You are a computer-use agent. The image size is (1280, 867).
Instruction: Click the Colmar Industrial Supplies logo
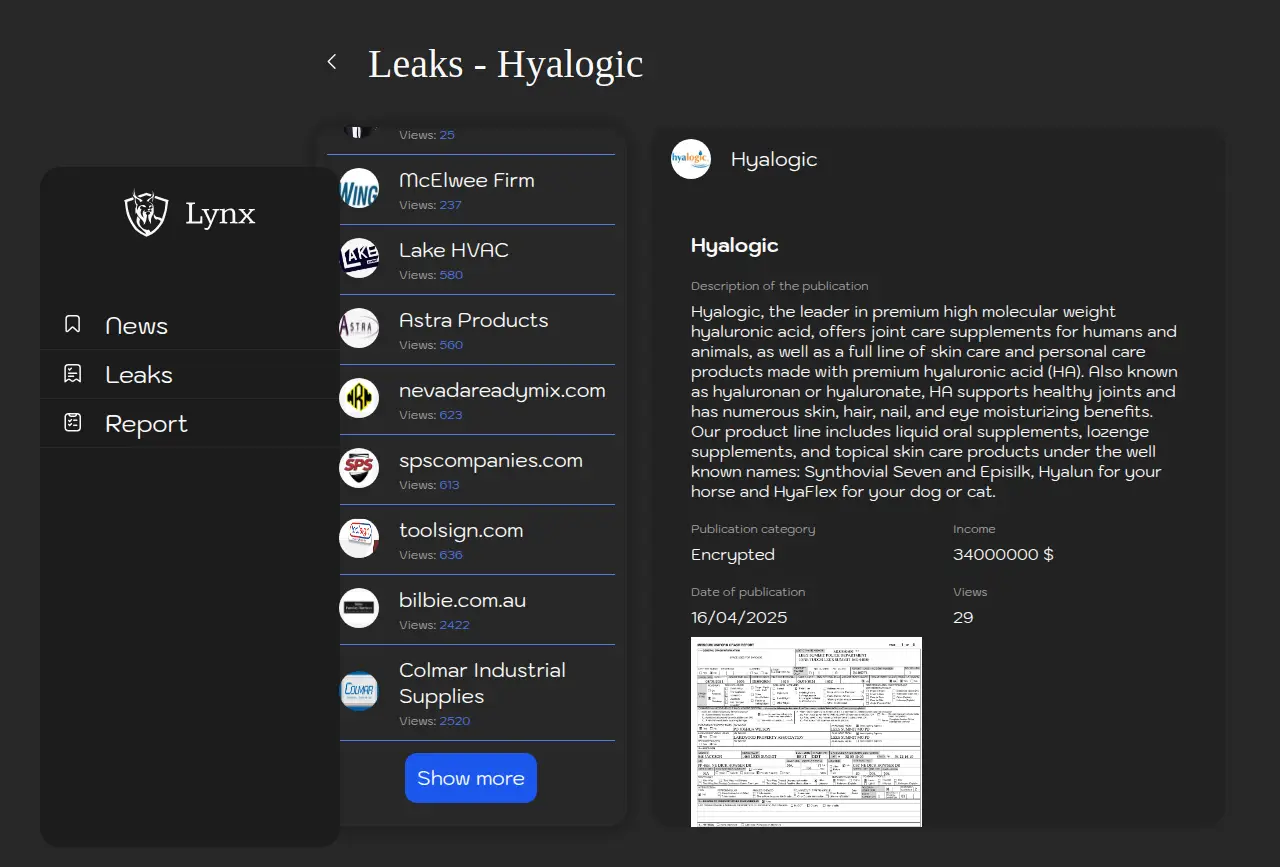pyautogui.click(x=359, y=691)
